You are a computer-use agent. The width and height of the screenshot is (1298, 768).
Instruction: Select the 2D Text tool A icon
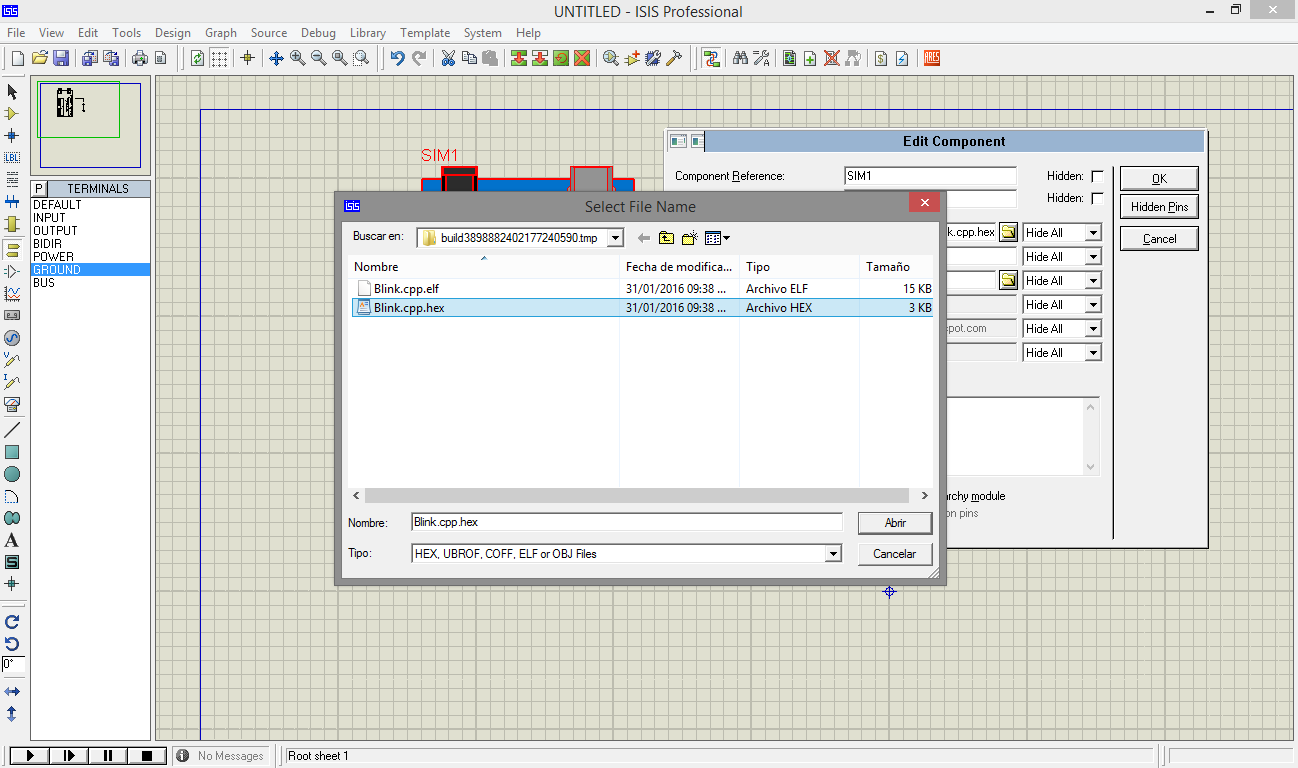12,540
